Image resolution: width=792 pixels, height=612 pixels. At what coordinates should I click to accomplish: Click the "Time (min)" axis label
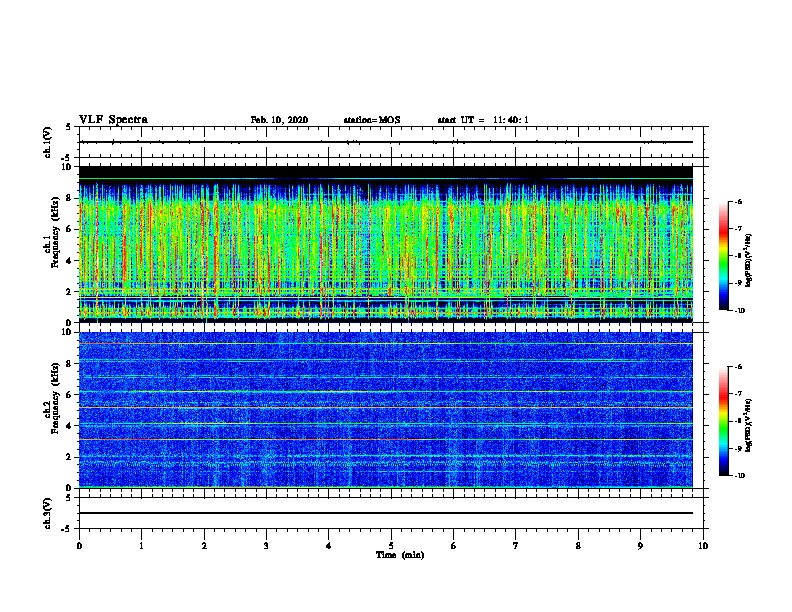point(400,555)
